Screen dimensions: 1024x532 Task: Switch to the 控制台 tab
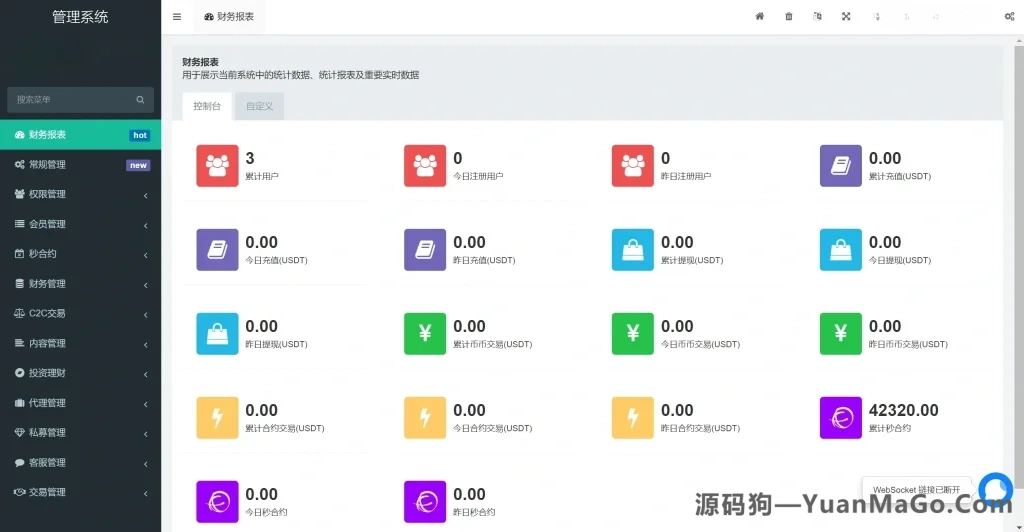[x=207, y=106]
